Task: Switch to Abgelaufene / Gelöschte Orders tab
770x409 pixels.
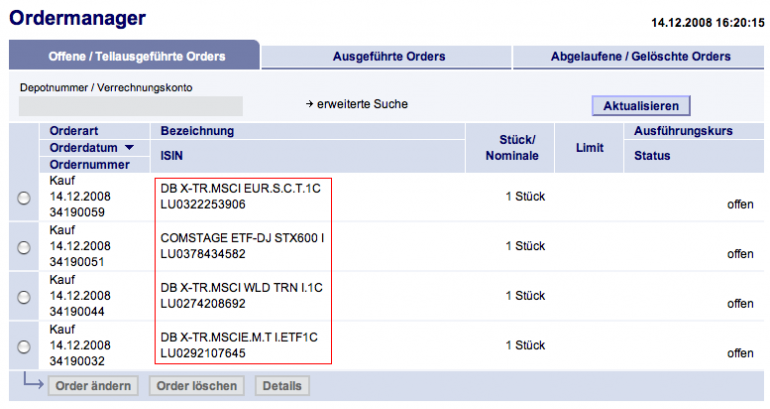Action: [640, 56]
